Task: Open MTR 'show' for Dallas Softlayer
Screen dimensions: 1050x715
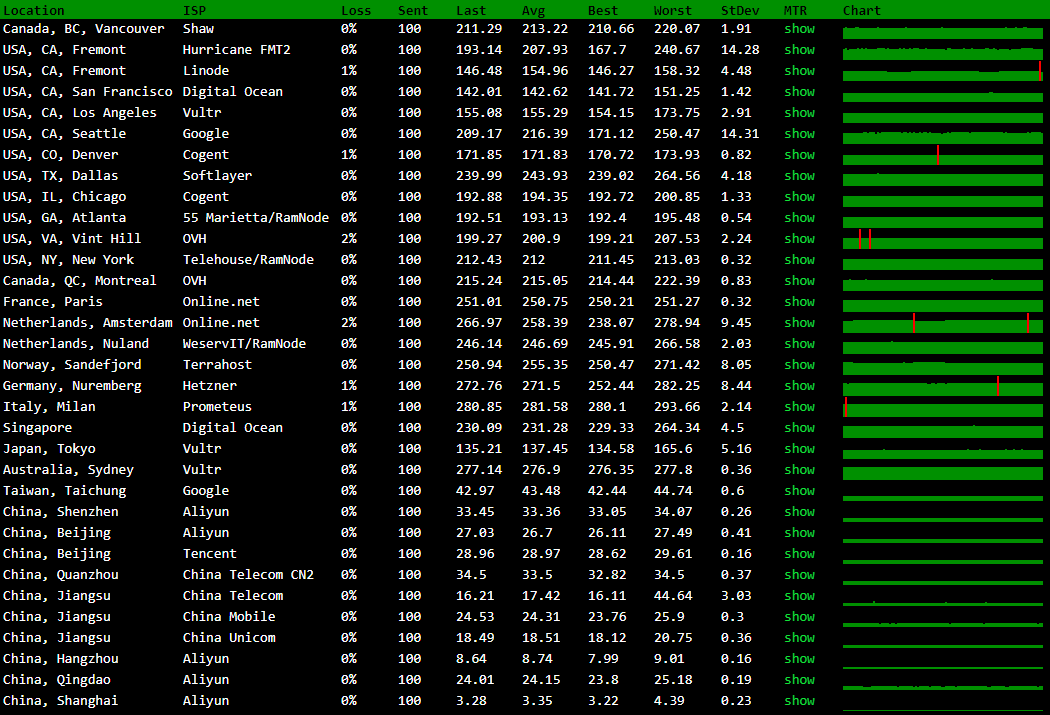Action: 800,175
